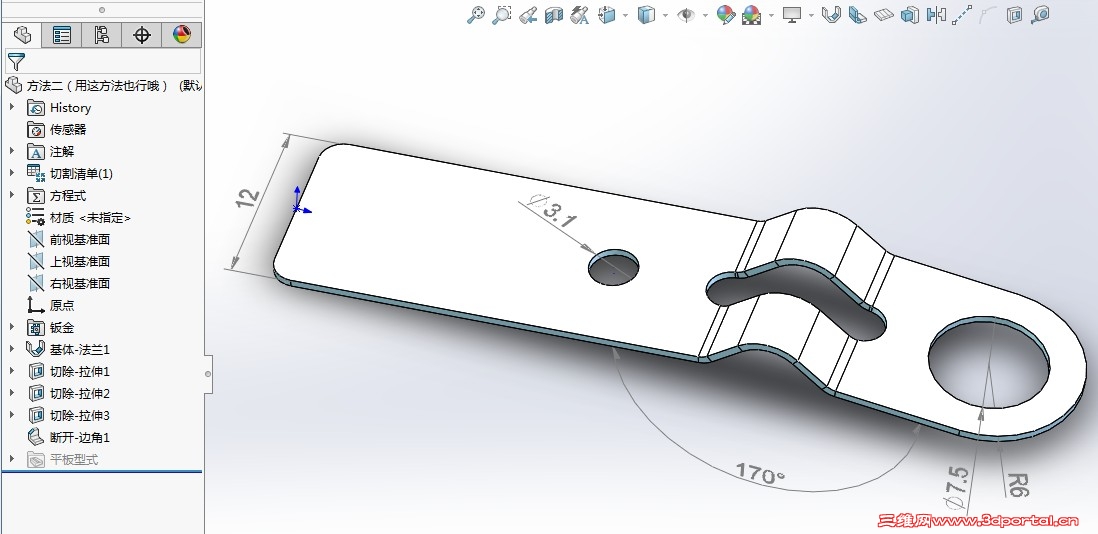Open the Measure tool
This screenshot has width=1098, height=534.
1041,14
